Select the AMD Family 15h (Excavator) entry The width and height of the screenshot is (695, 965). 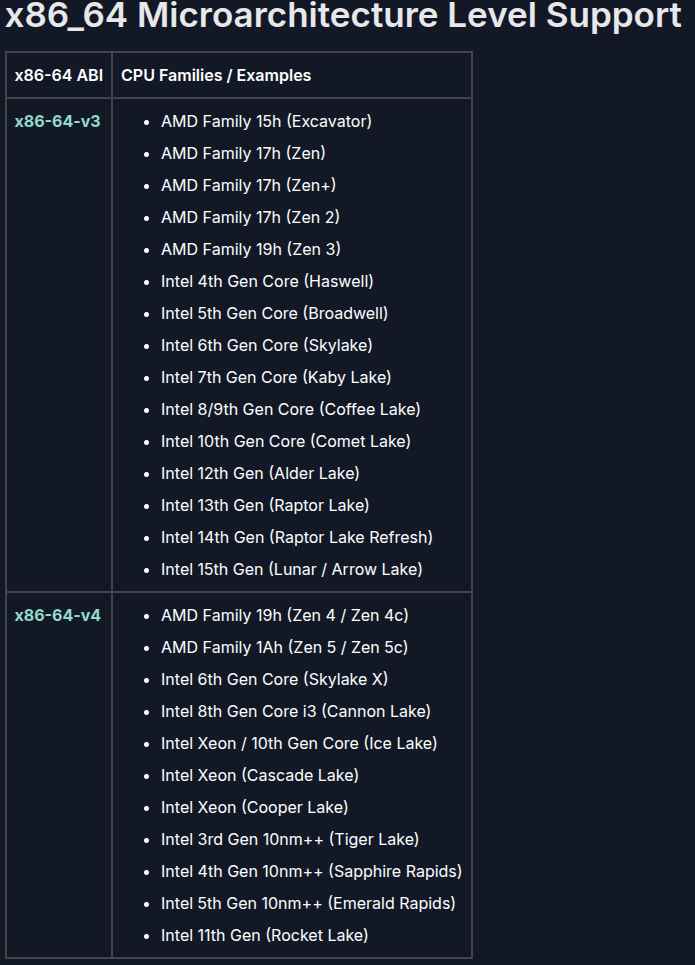coord(266,122)
